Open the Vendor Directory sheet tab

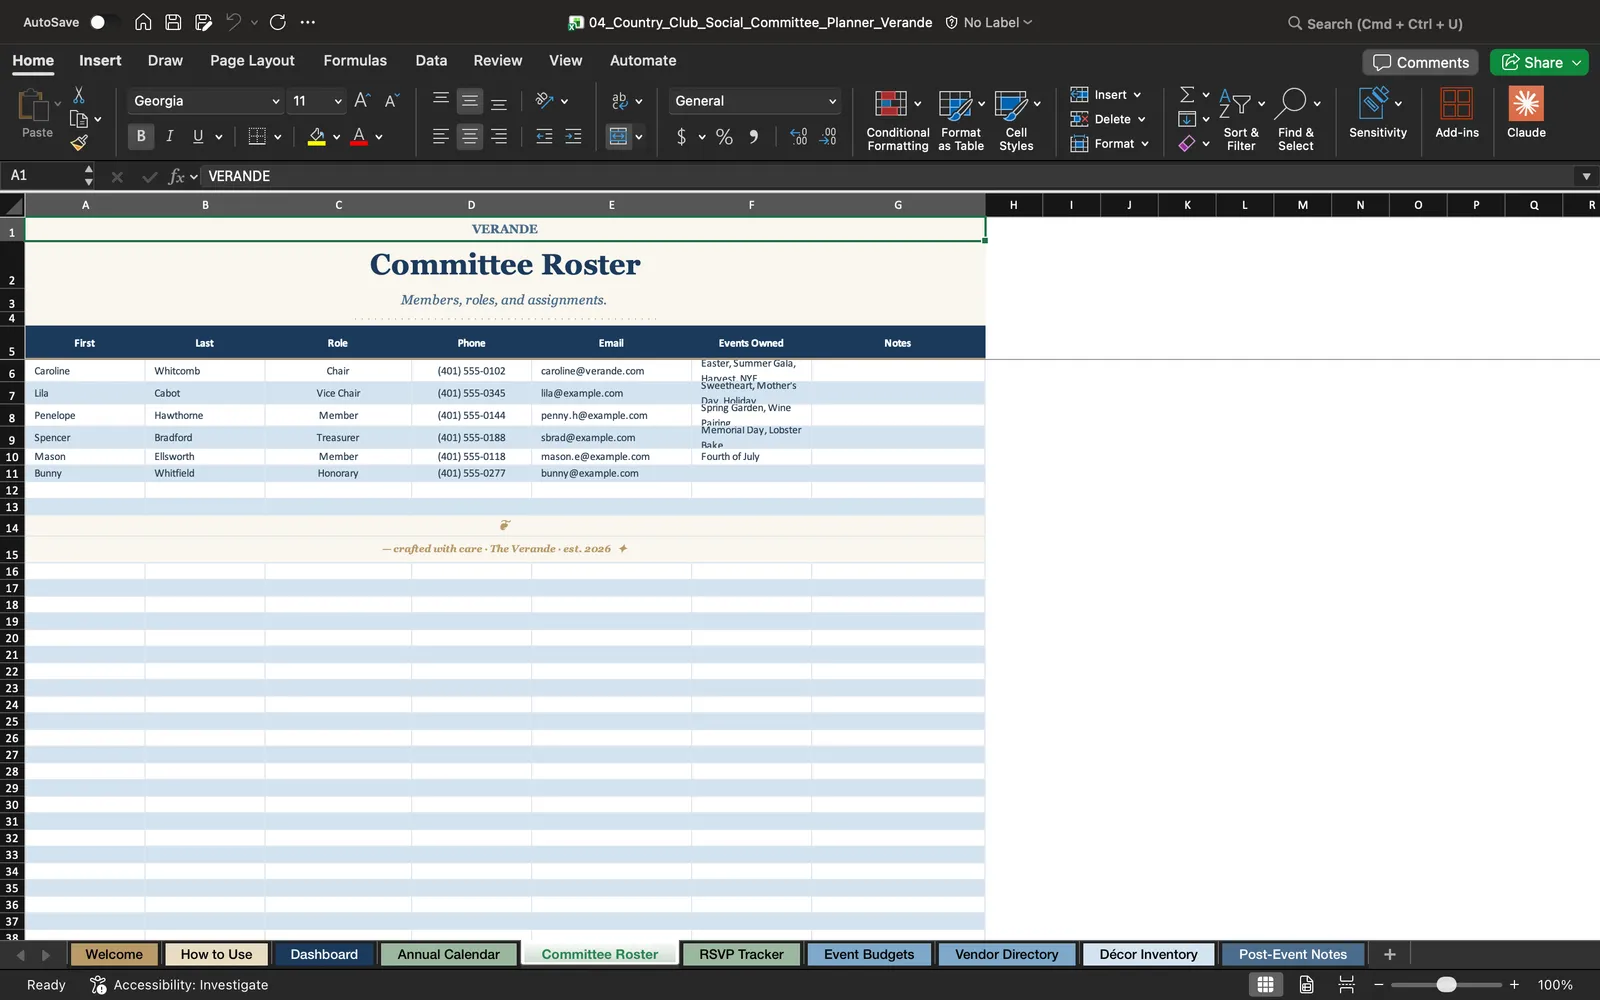(1006, 954)
